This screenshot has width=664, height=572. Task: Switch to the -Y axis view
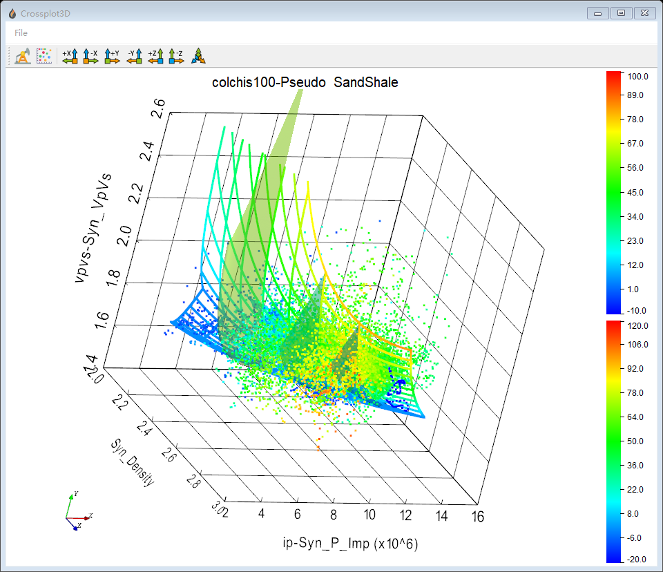[134, 56]
